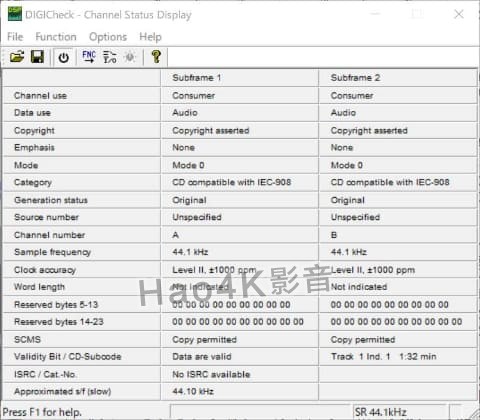The image size is (480, 420).
Task: Select the Channel number row label
Action: coord(49,235)
